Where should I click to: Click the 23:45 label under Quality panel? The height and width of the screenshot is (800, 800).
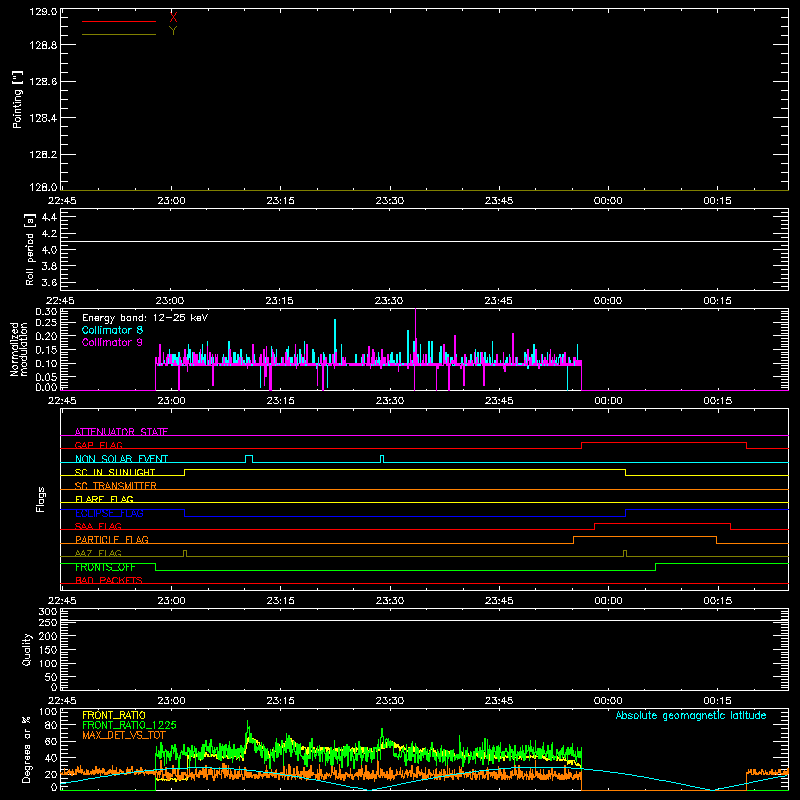pos(499,701)
